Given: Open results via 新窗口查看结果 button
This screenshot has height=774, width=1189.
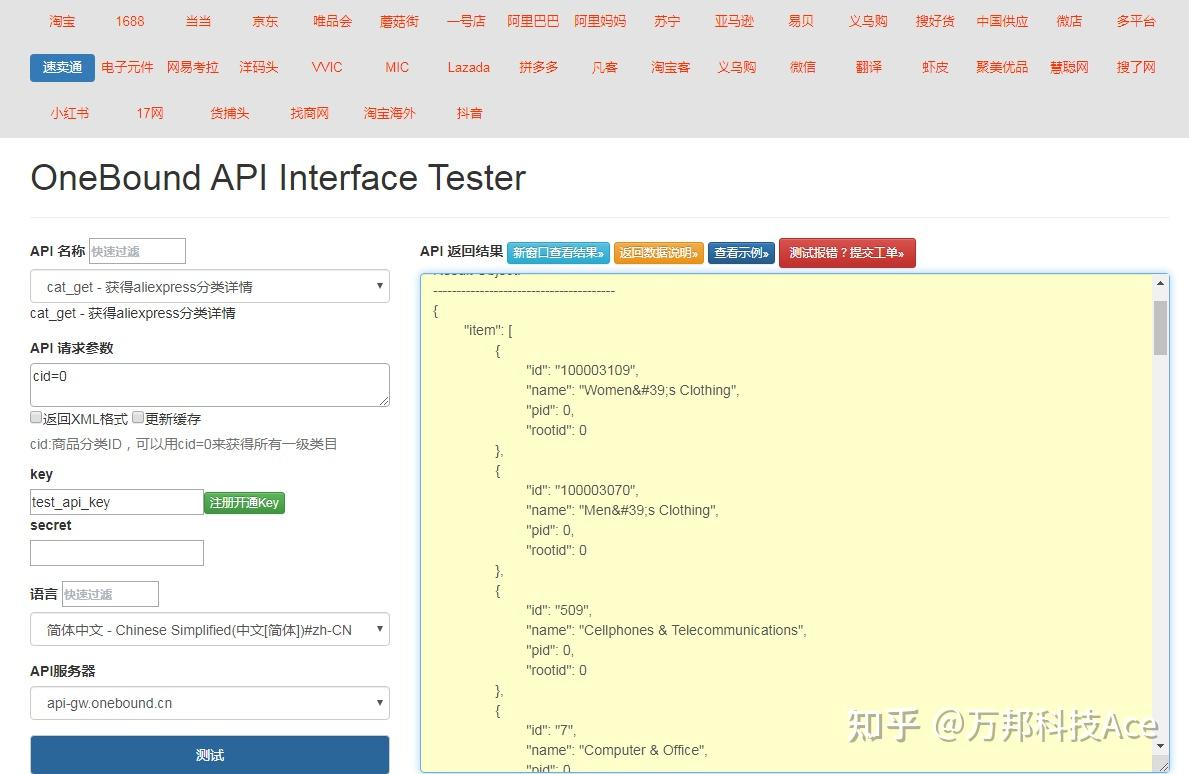Looking at the screenshot, I should [x=558, y=253].
